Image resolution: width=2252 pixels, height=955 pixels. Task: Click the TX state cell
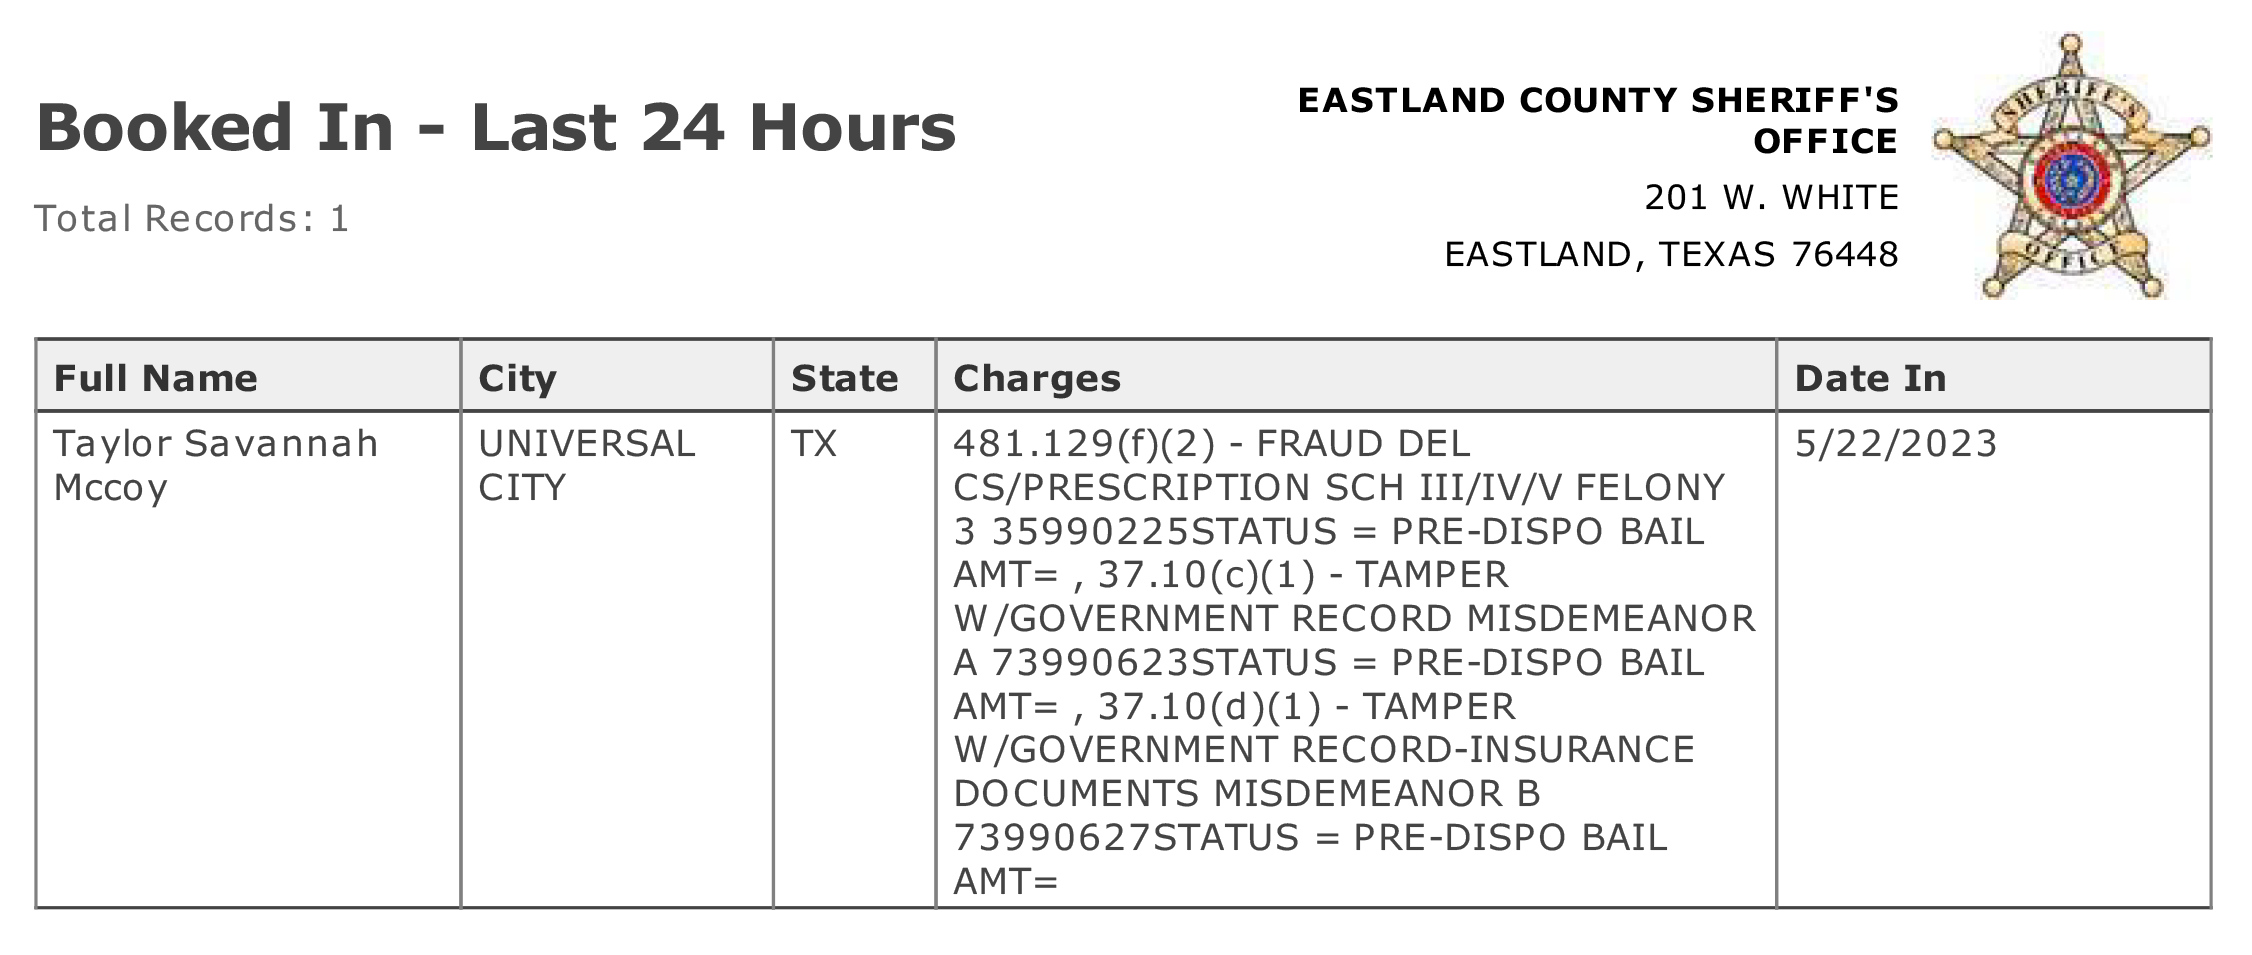pyautogui.click(x=814, y=443)
